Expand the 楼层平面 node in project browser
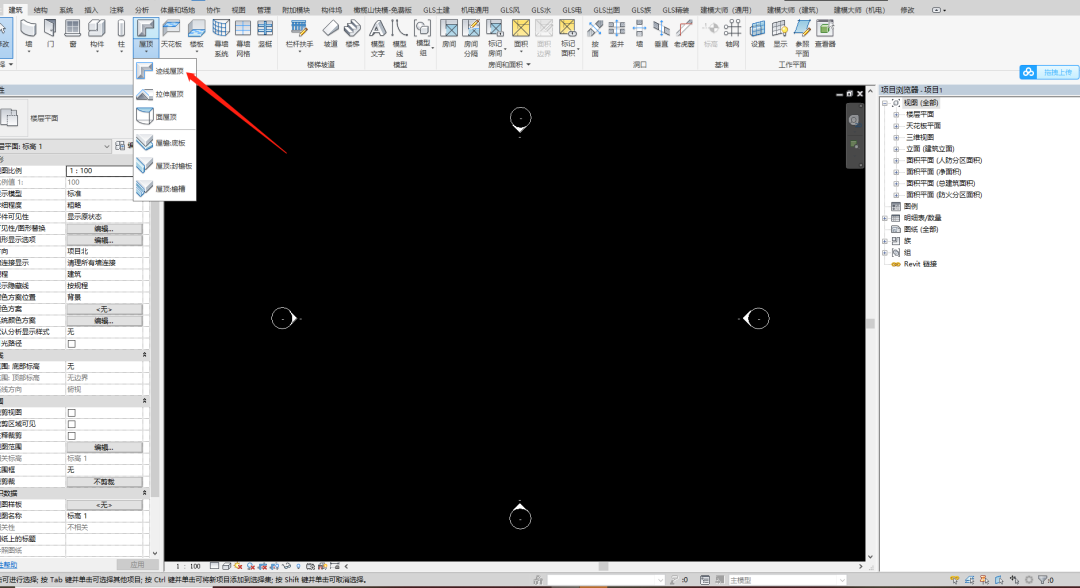Viewport: 1080px width, 588px height. (896, 114)
